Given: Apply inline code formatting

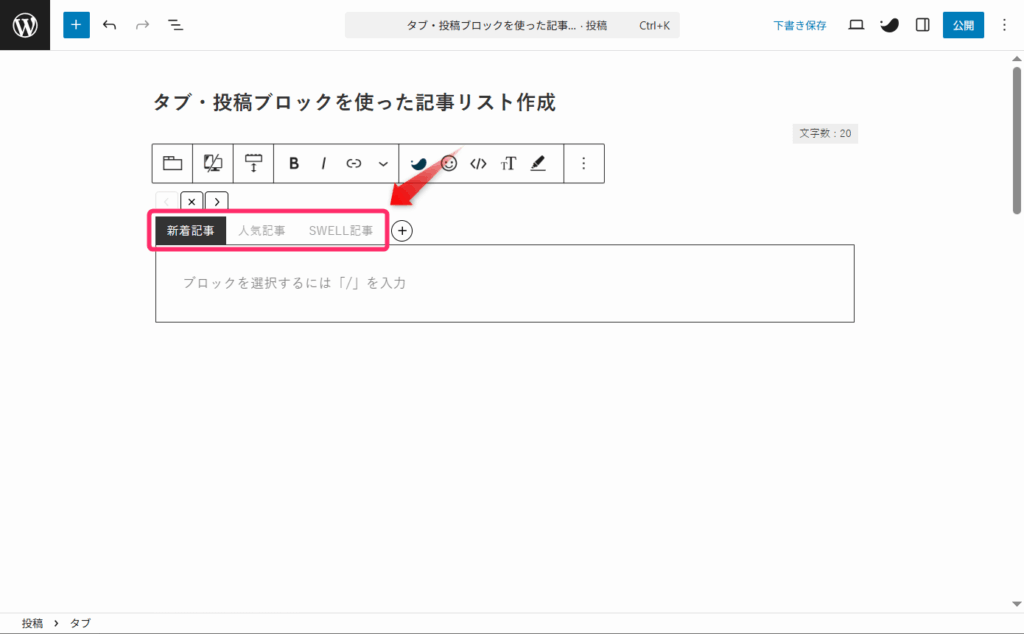Looking at the screenshot, I should [478, 163].
